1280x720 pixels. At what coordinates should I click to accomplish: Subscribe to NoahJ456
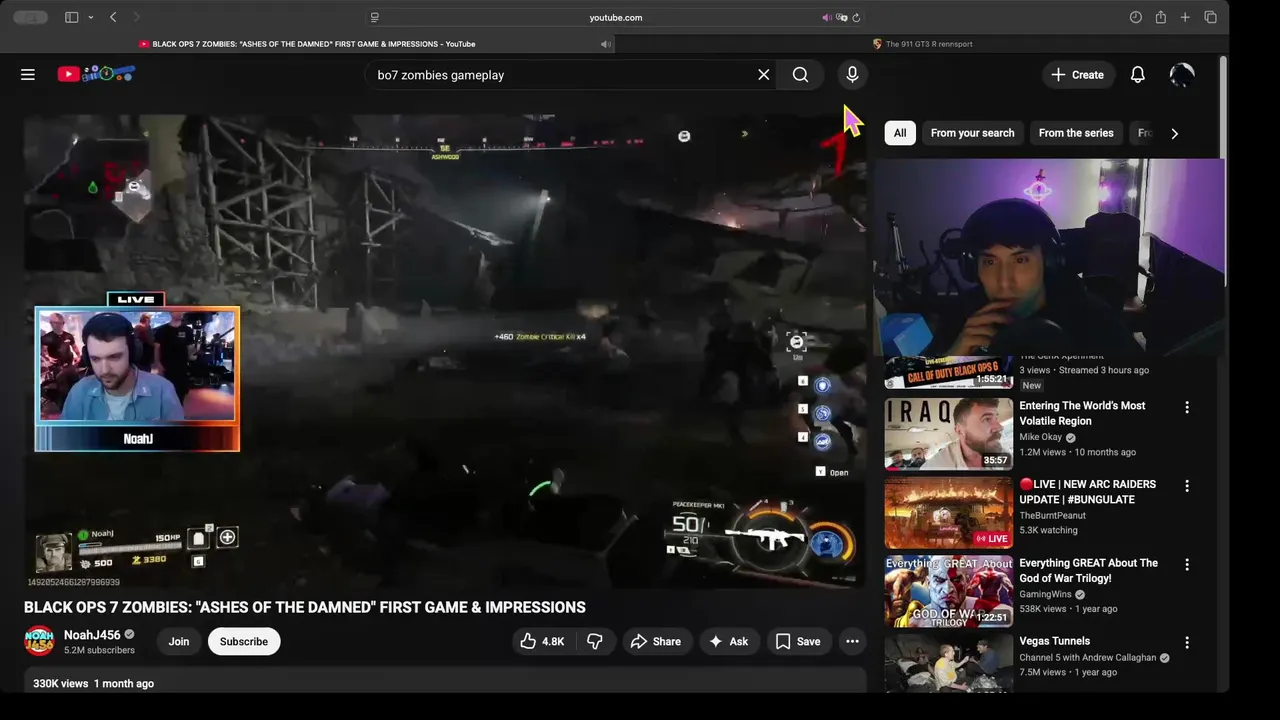244,642
